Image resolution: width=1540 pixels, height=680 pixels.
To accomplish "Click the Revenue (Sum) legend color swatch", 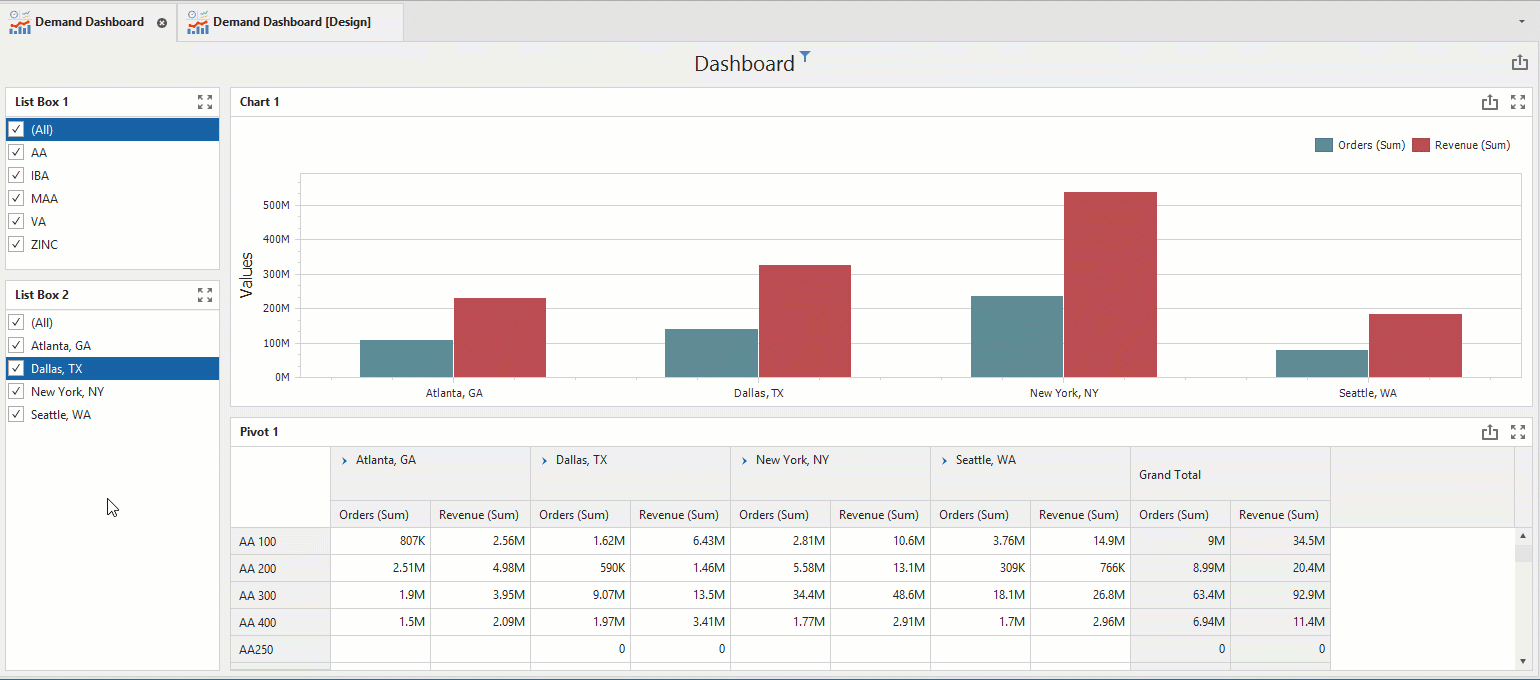I will tap(1421, 145).
